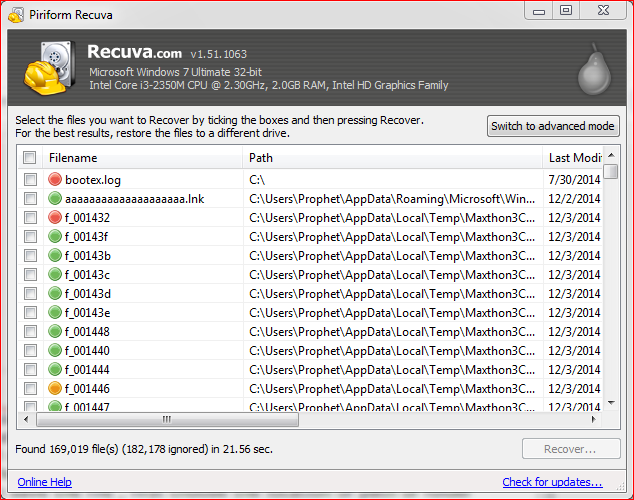Tick the checkbox for f_00143f
Viewport: 634px width, 500px height.
(30, 236)
